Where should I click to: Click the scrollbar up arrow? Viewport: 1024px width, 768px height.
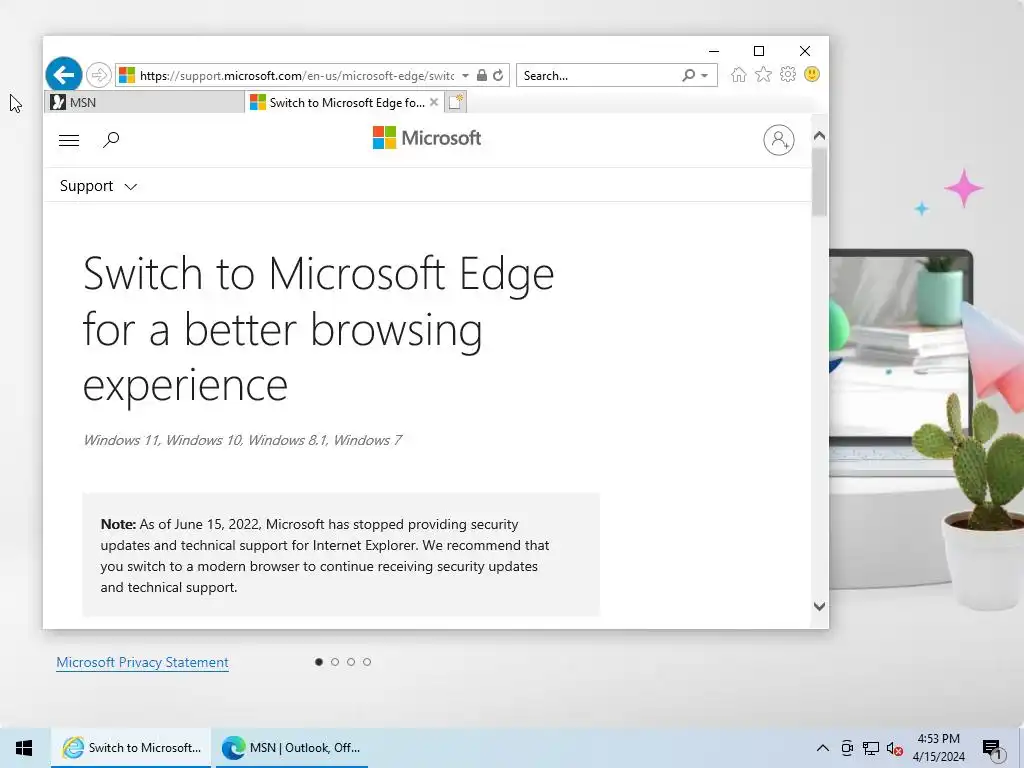click(x=819, y=136)
